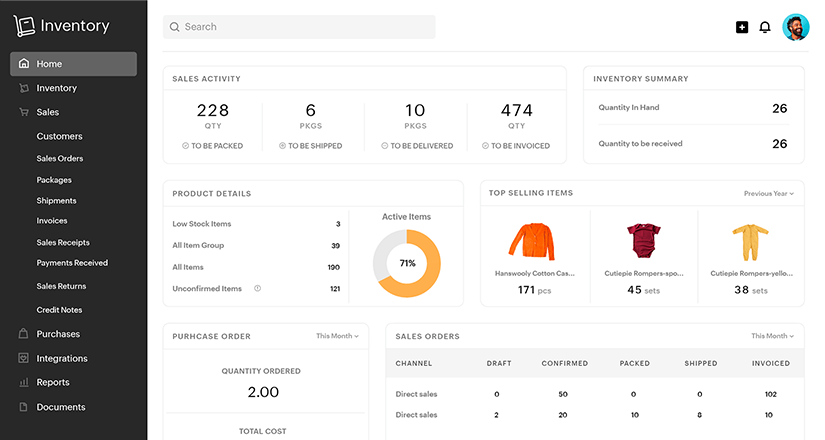Screen dimensions: 825x440
Task: Click the Integrations icon in sidebar
Action: point(24,358)
